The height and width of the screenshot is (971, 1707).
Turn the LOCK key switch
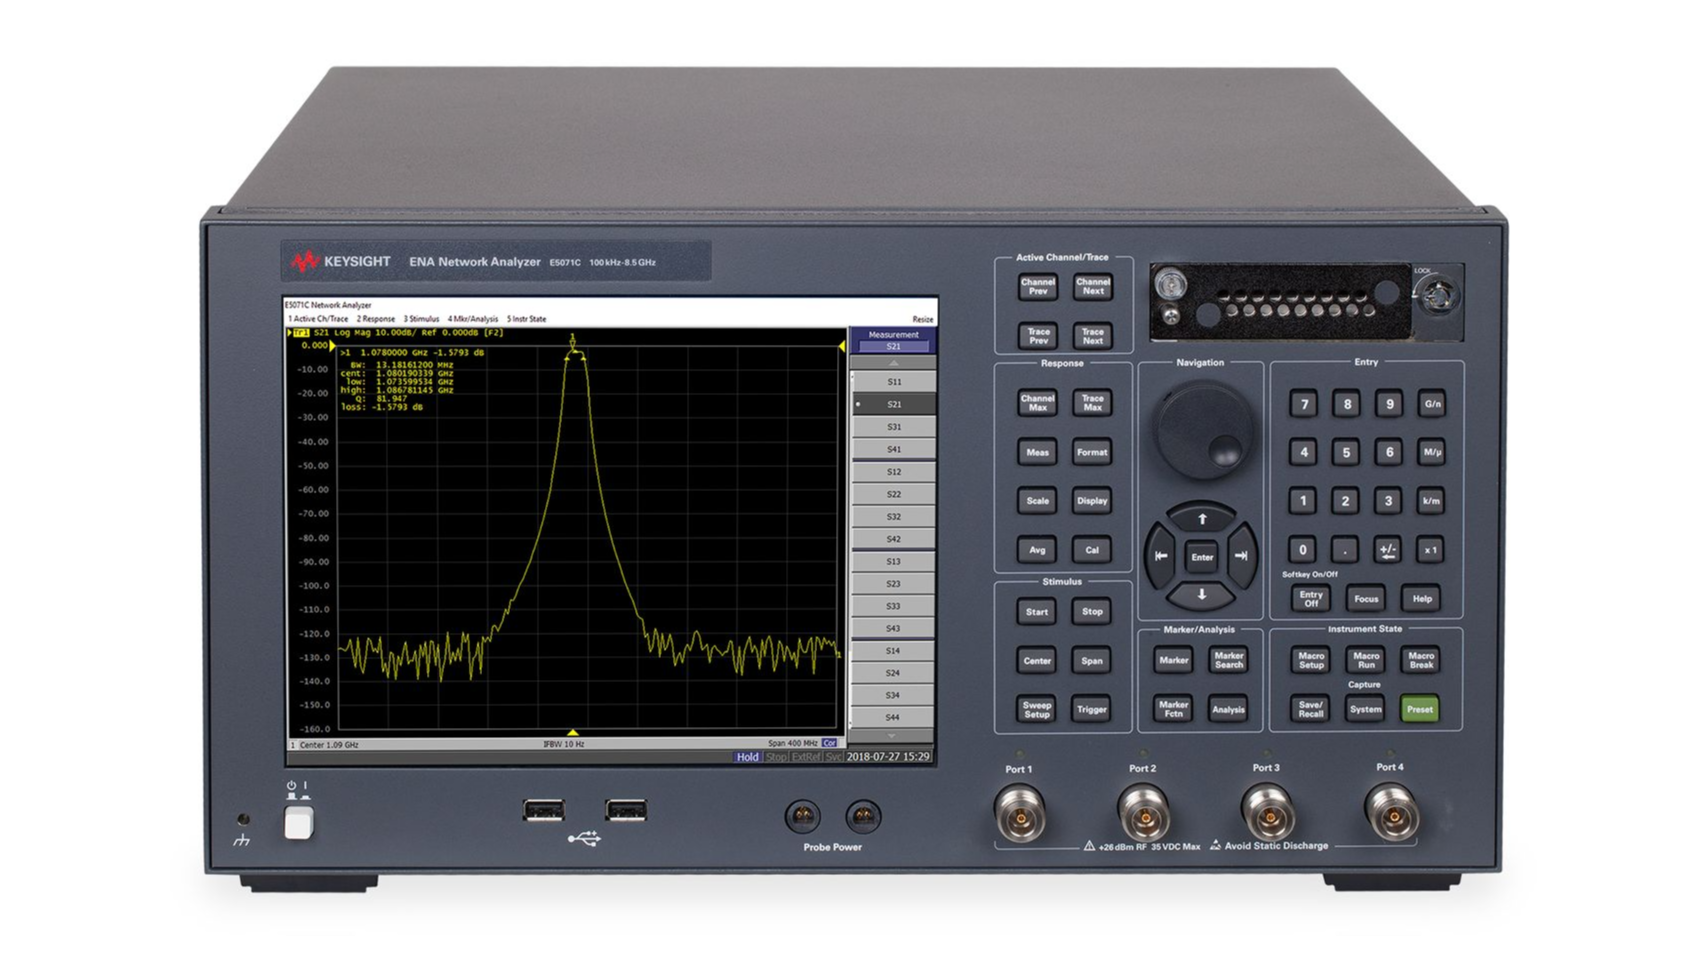pos(1440,296)
